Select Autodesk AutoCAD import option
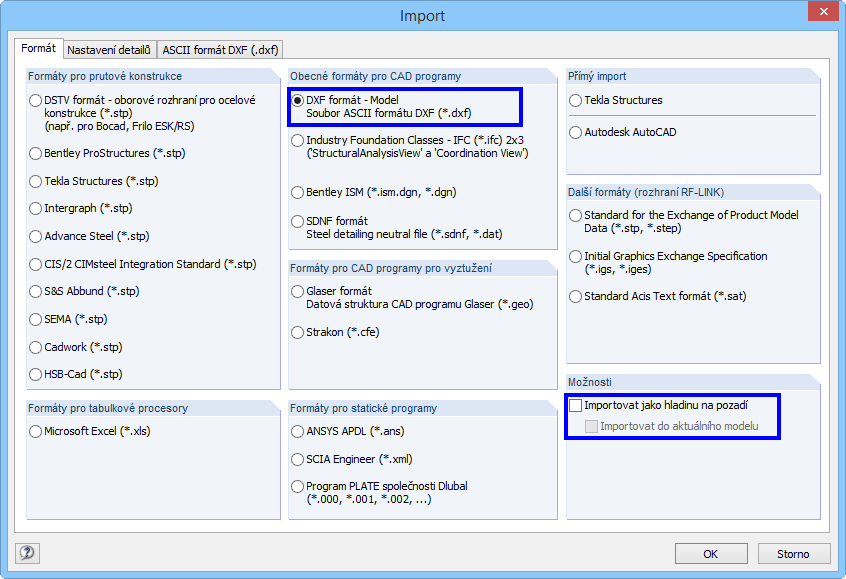This screenshot has width=846, height=579. point(576,132)
